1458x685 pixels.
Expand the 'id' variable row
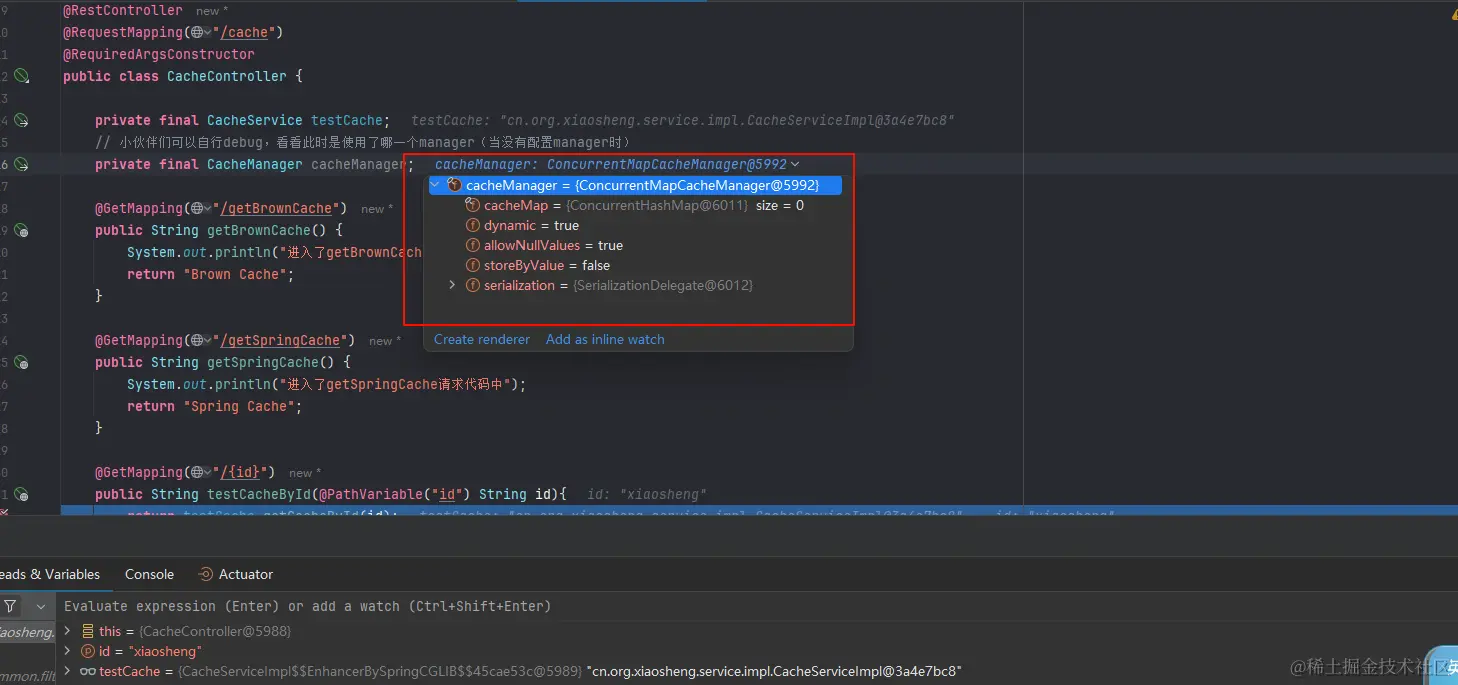coord(68,651)
